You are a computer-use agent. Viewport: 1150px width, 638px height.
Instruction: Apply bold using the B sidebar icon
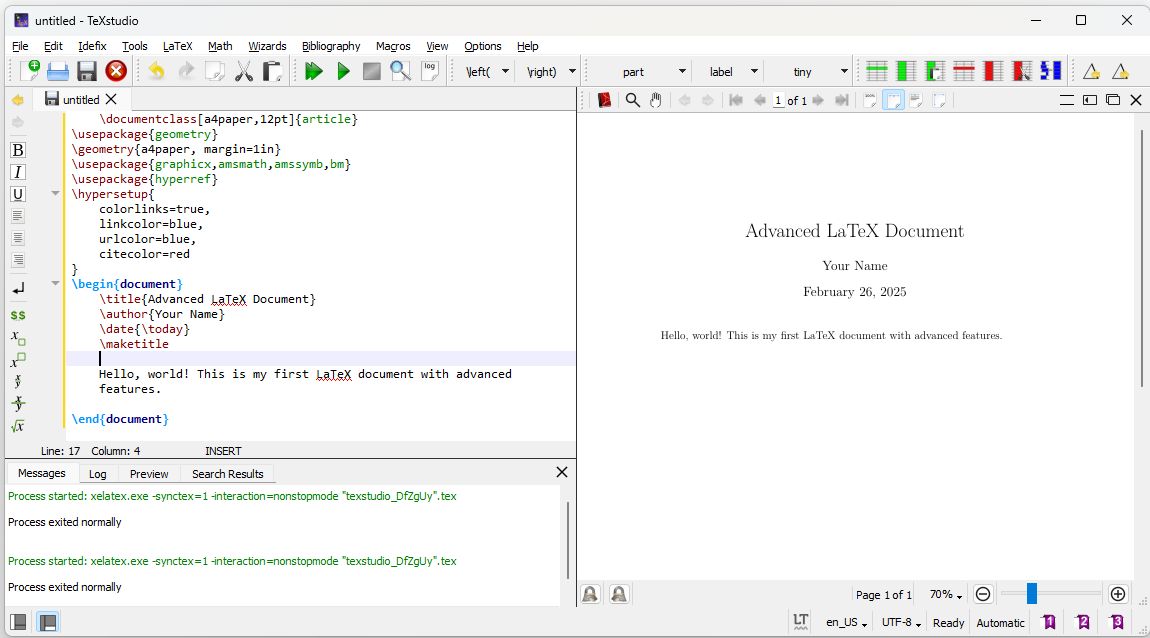(x=18, y=150)
